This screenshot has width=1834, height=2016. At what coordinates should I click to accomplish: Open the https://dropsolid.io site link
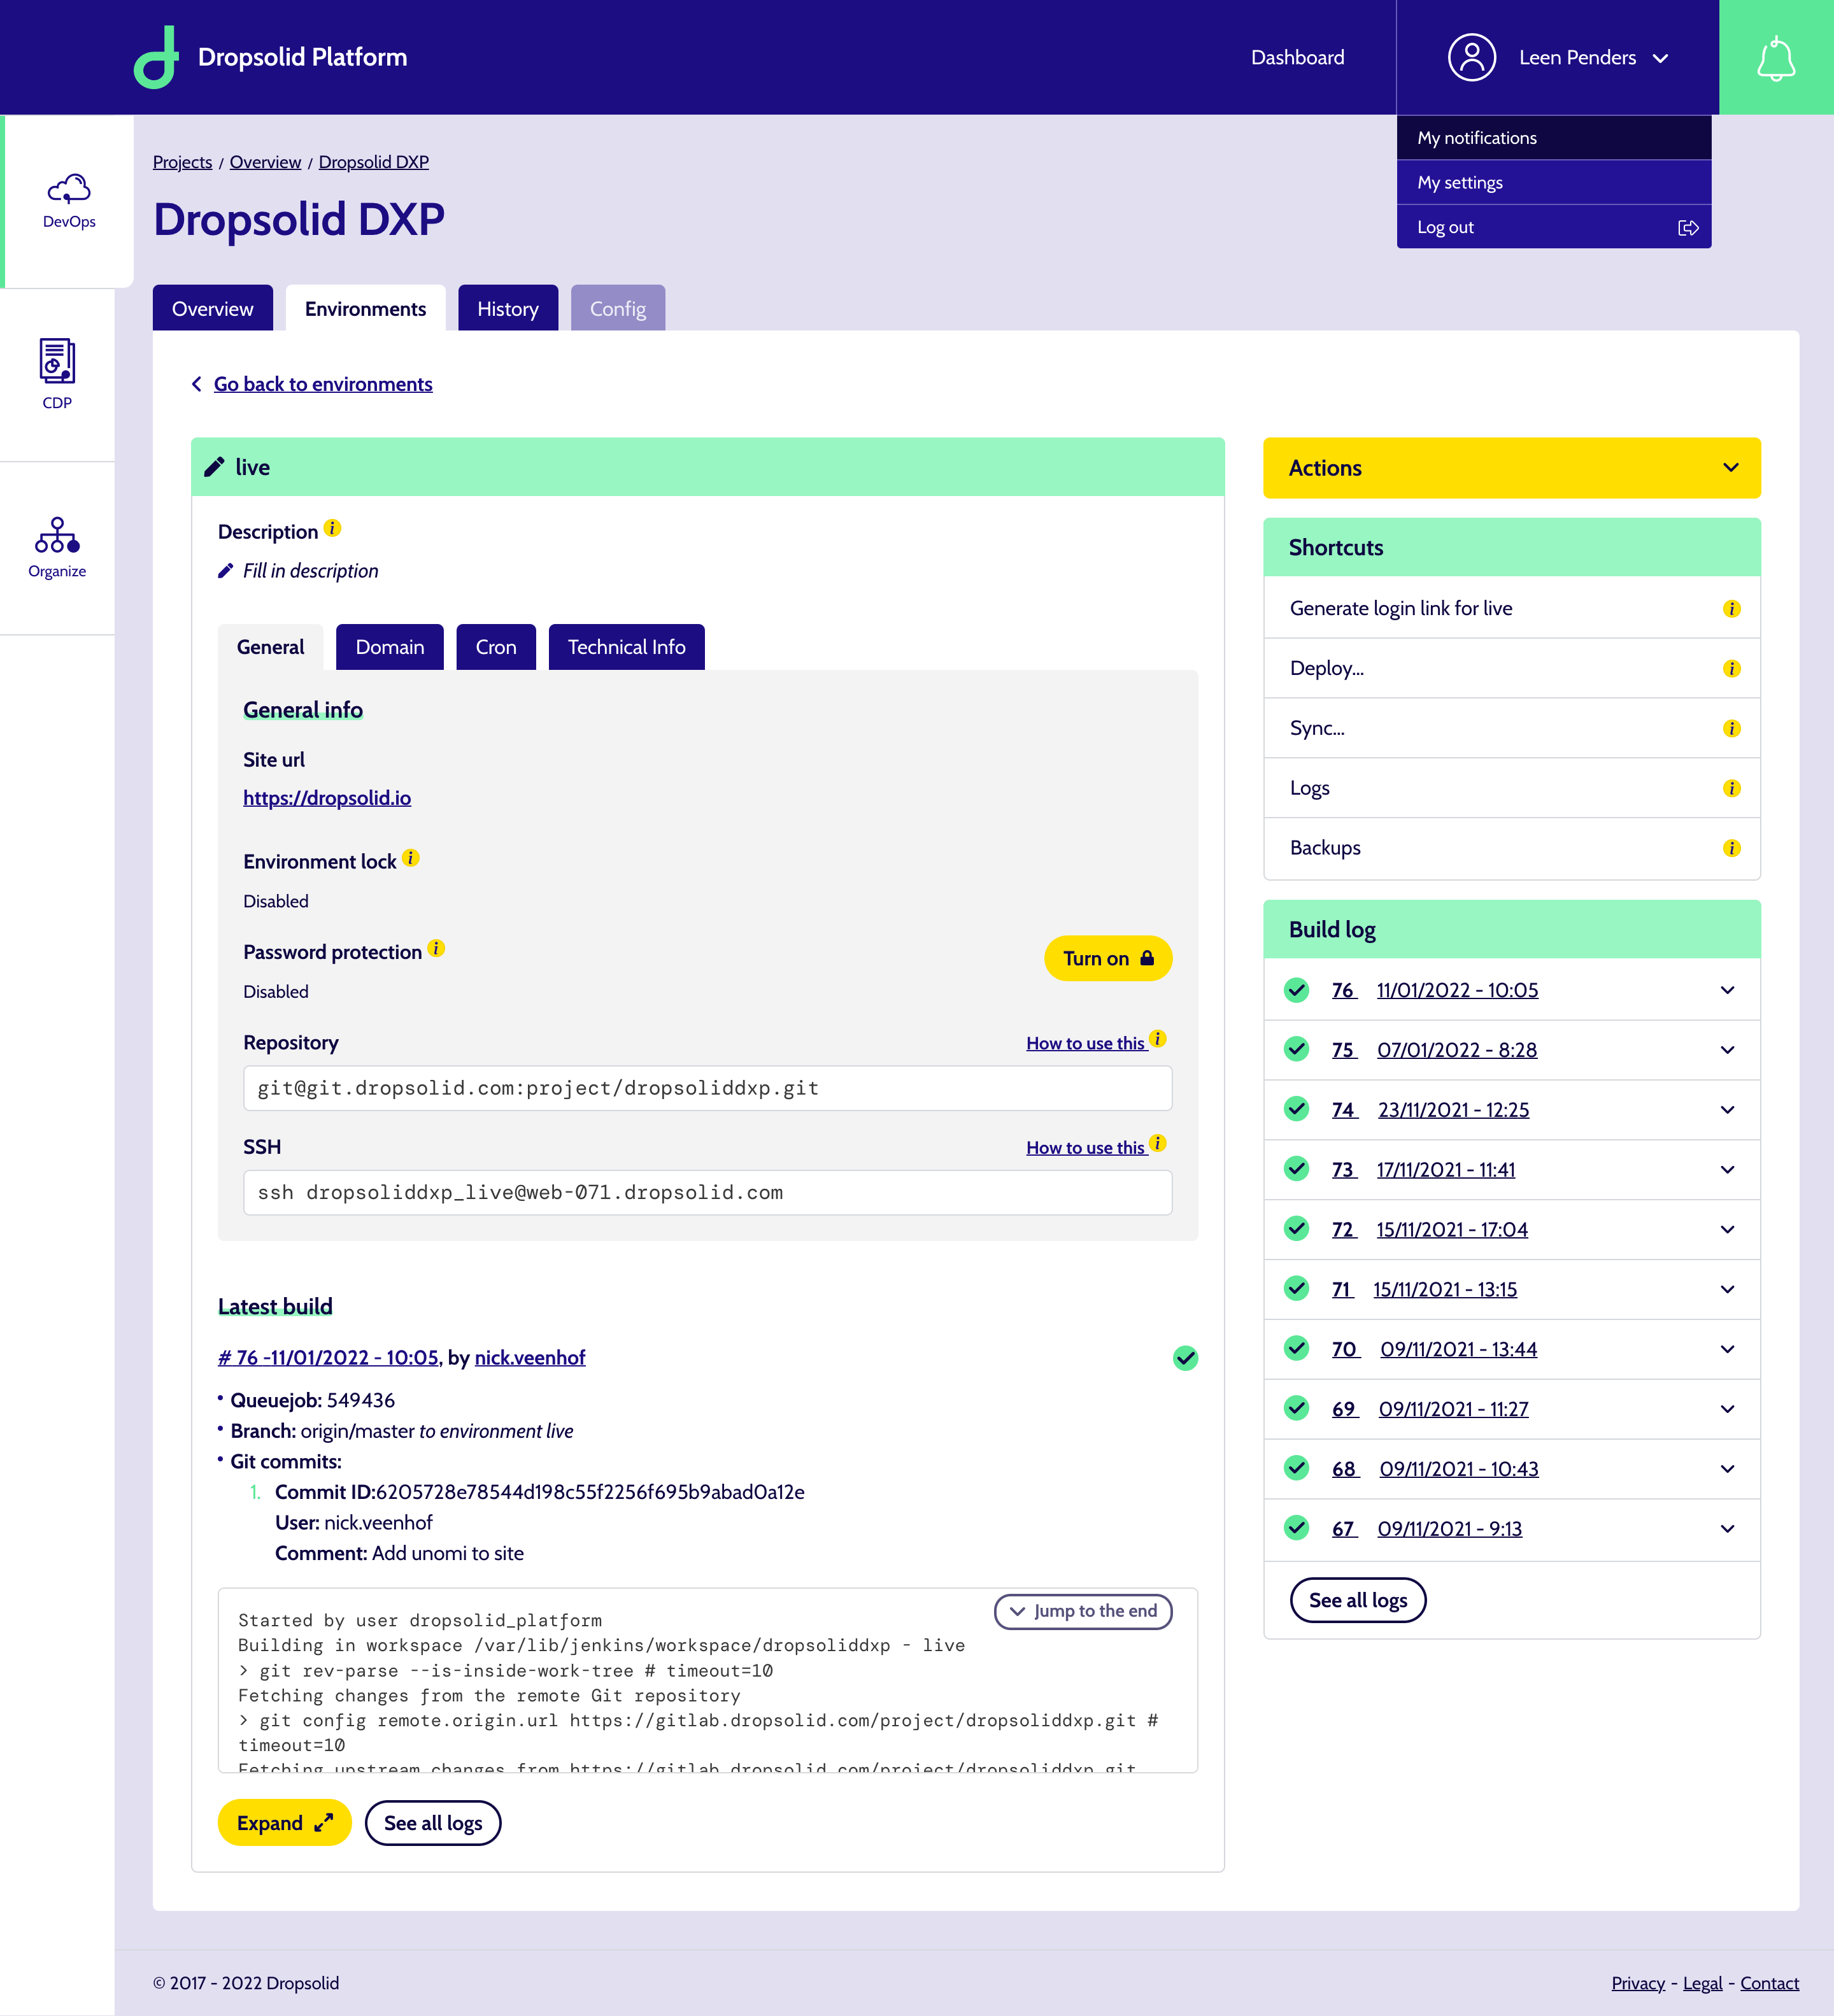[x=327, y=797]
